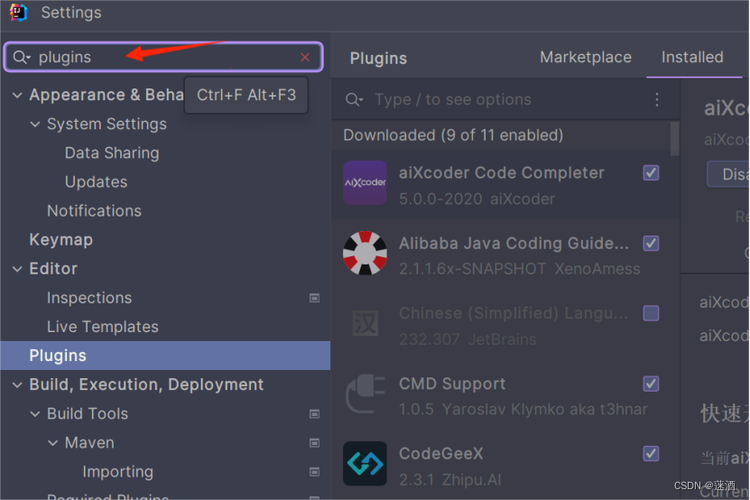This screenshot has height=500, width=750.
Task: Click the plugin search field
Action: [x=500, y=100]
